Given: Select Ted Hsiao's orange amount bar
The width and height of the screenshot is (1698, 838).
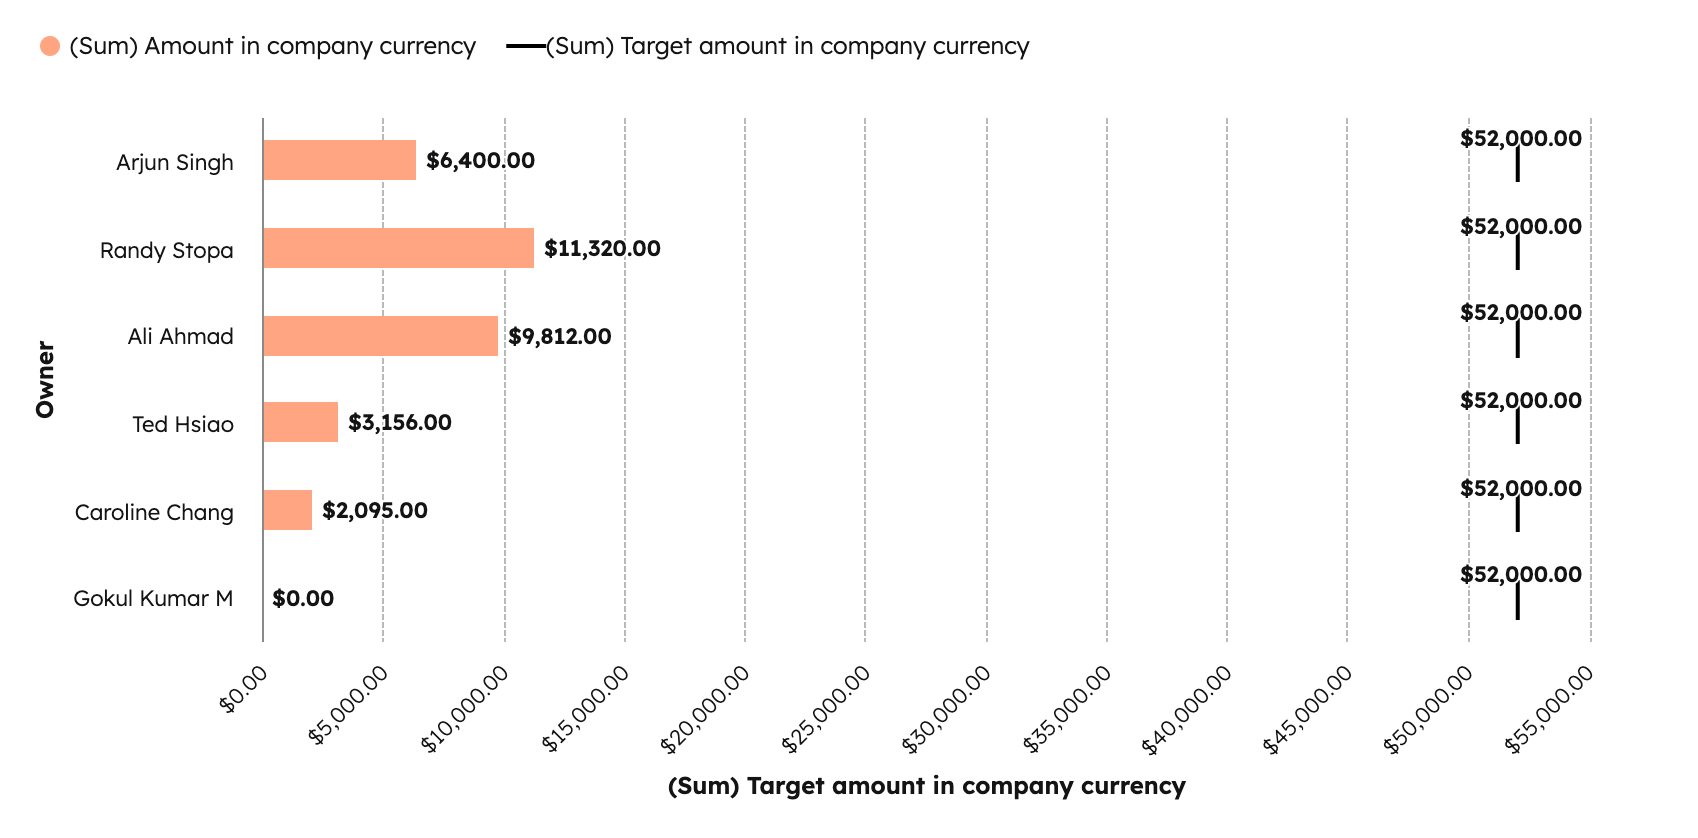Looking at the screenshot, I should click(300, 422).
